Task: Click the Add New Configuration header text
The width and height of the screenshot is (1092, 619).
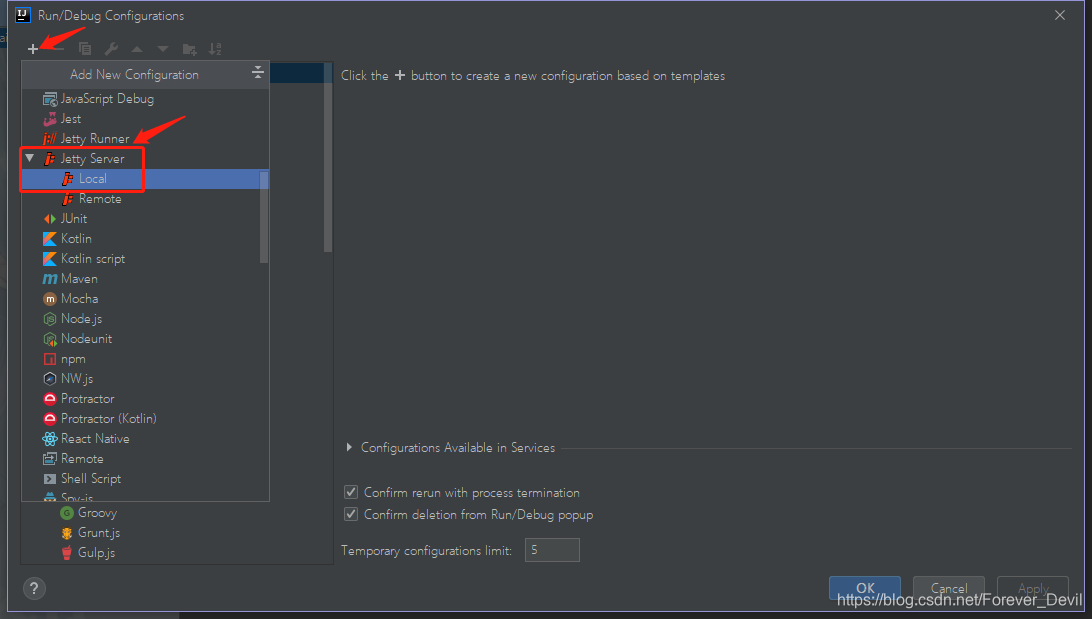Action: (x=134, y=75)
